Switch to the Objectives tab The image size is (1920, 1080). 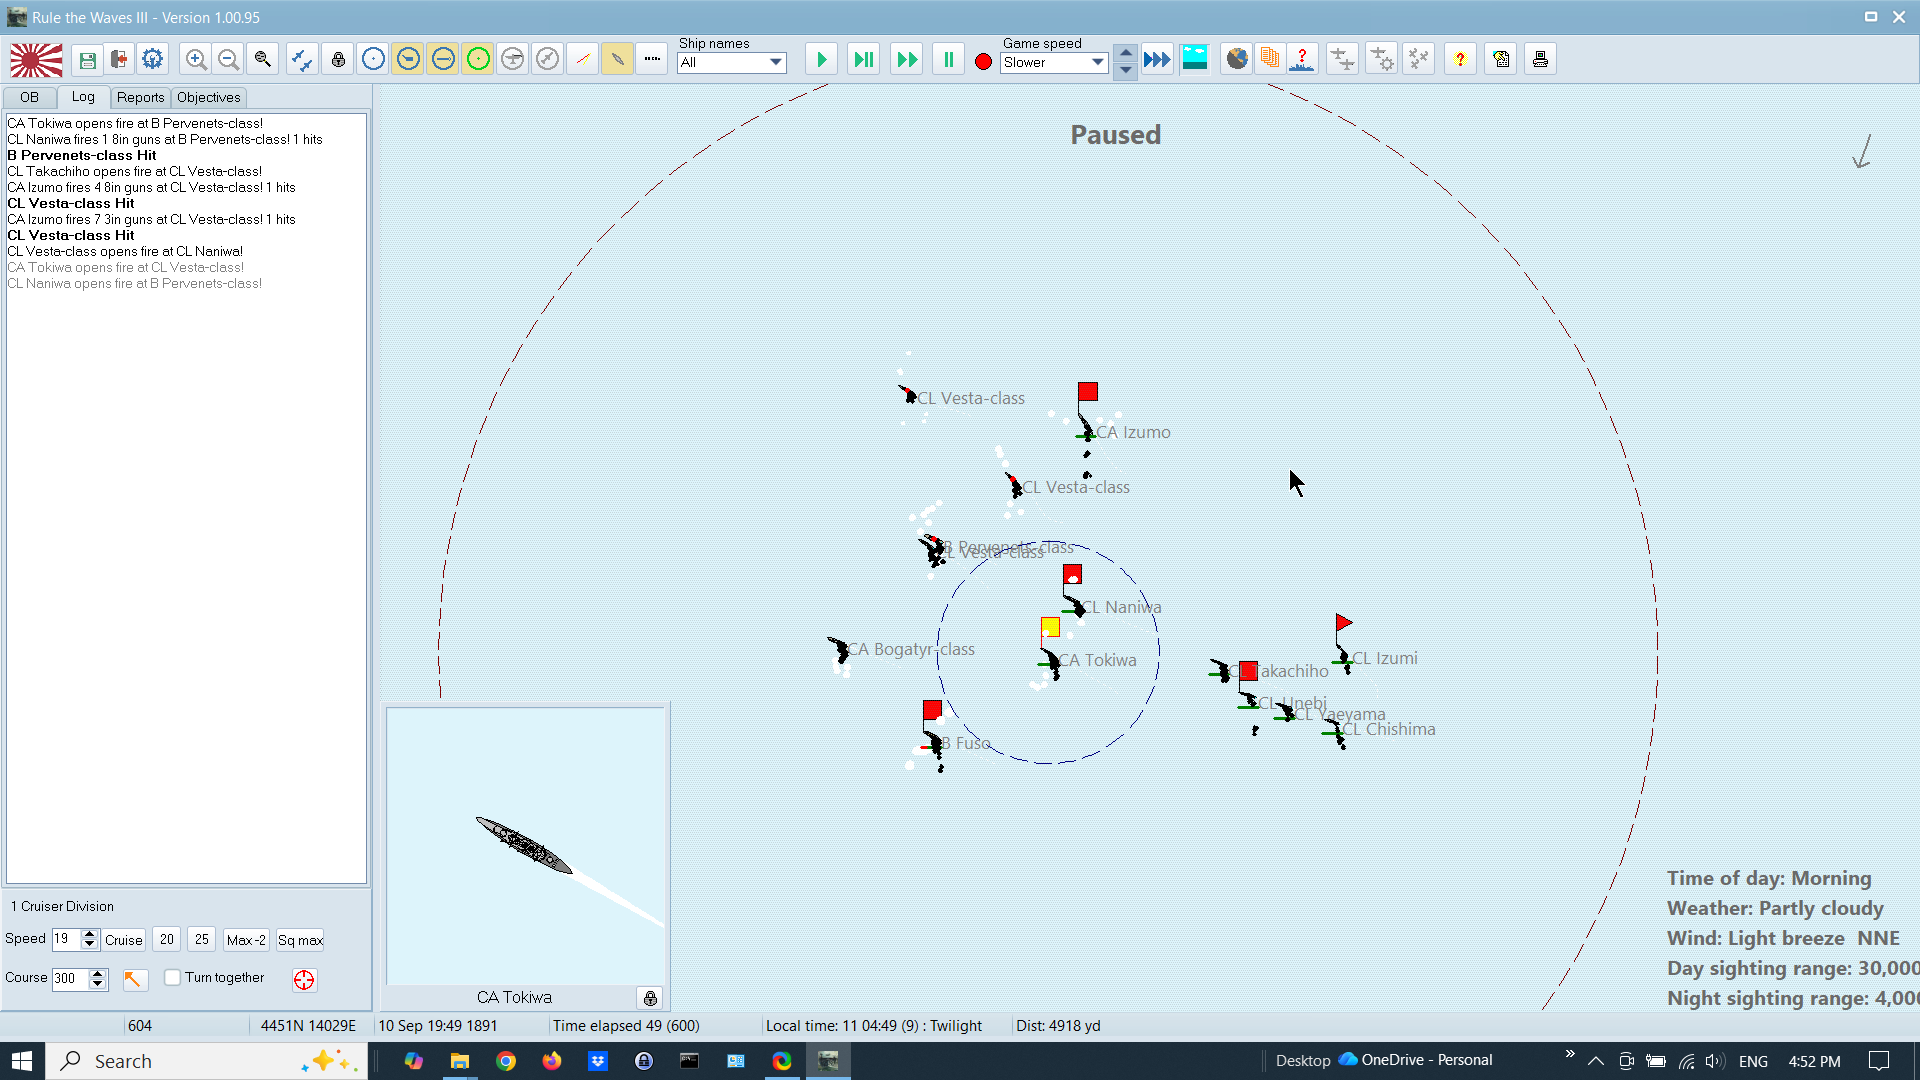coord(208,97)
